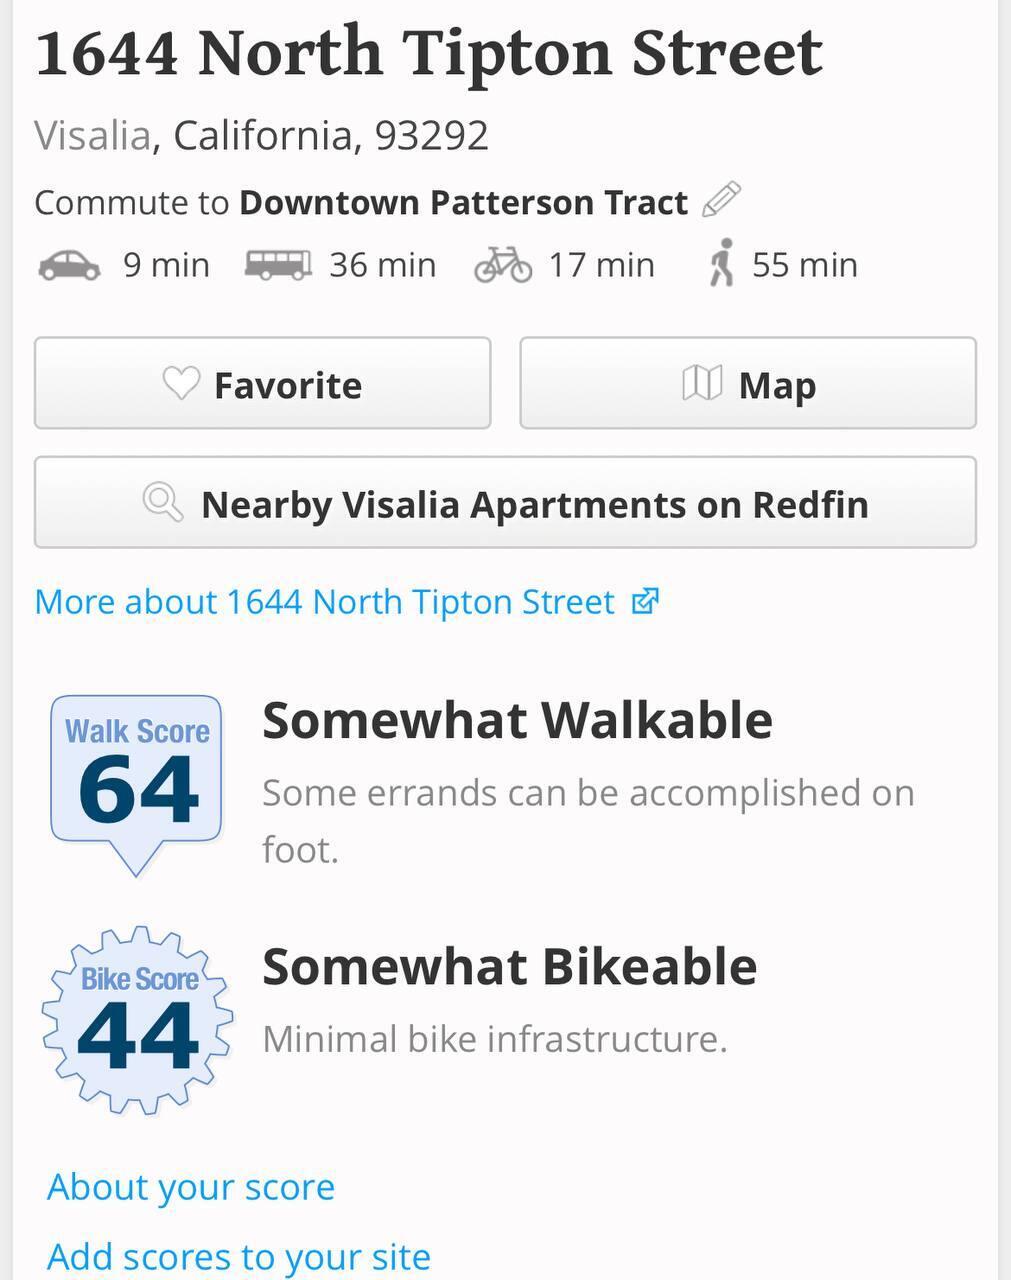The width and height of the screenshot is (1011, 1280).
Task: Click the car commute icon
Action: [69, 265]
